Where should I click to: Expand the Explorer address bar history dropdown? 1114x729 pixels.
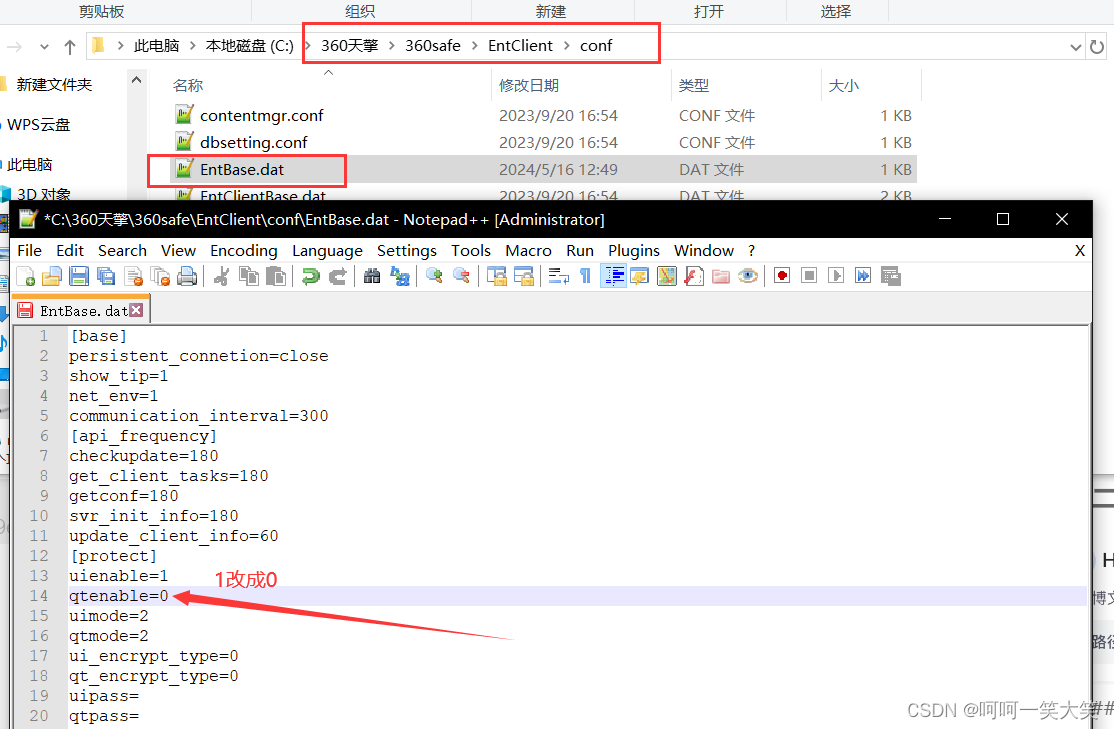[x=1076, y=47]
